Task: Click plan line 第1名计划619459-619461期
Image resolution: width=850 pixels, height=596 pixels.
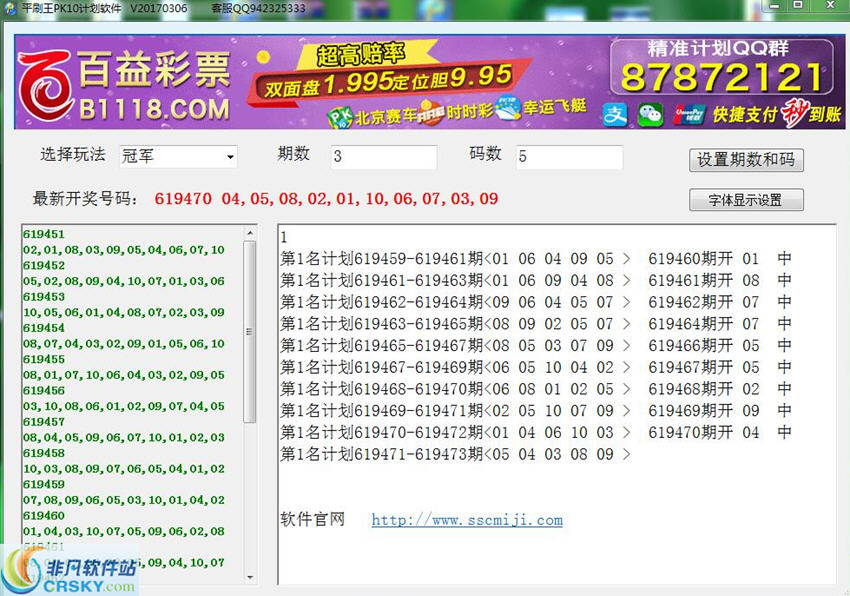Action: click(x=536, y=259)
